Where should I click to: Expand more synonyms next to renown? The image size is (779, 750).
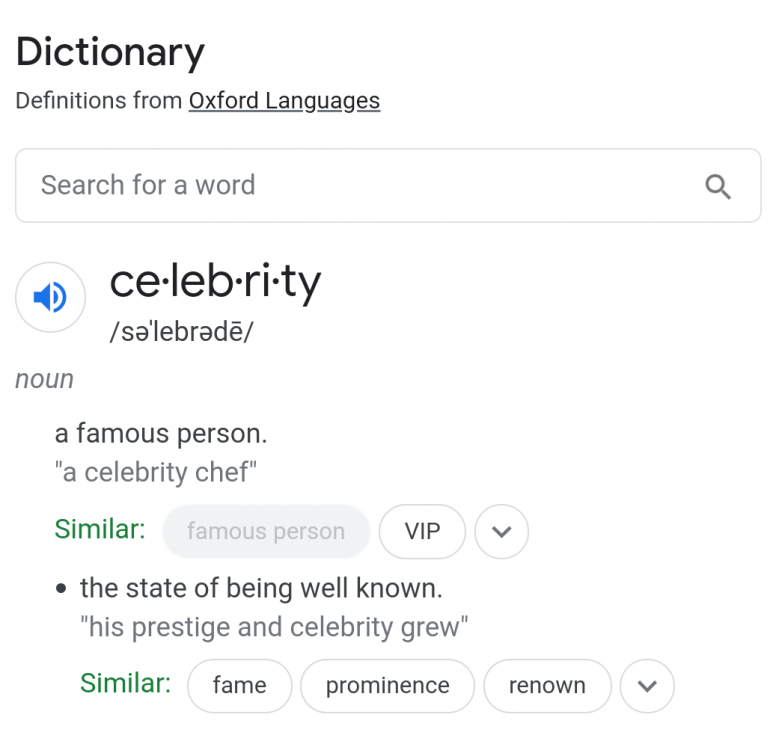[647, 686]
